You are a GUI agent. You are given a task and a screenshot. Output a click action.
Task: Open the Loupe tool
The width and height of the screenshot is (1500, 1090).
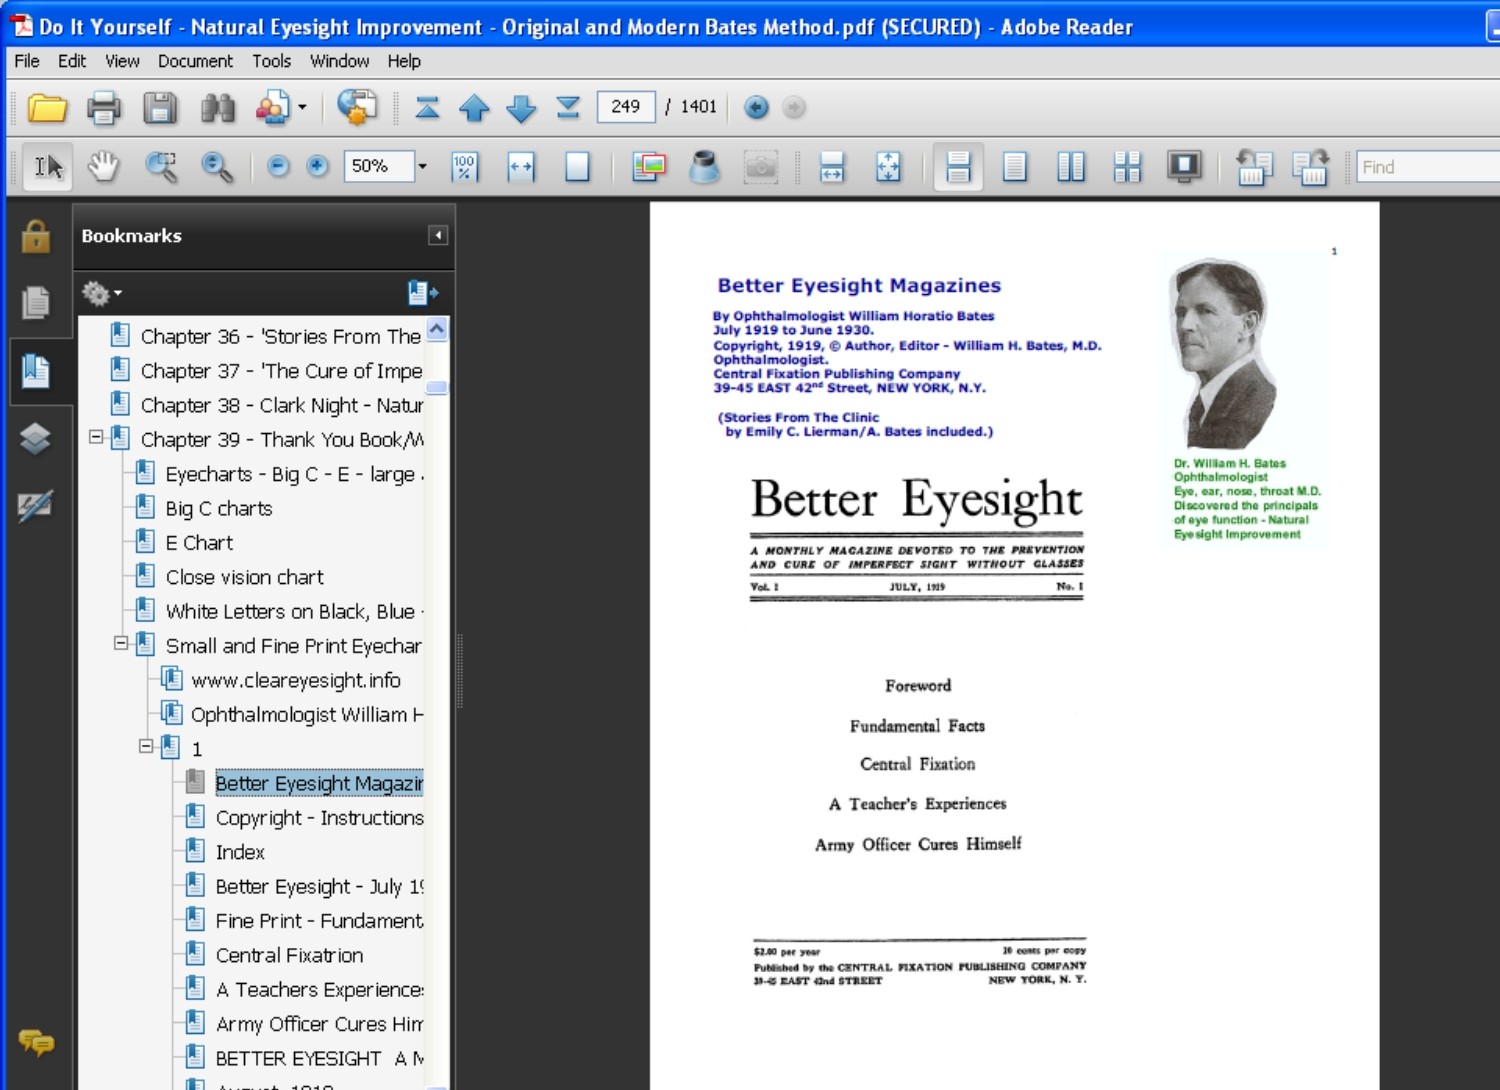704,167
